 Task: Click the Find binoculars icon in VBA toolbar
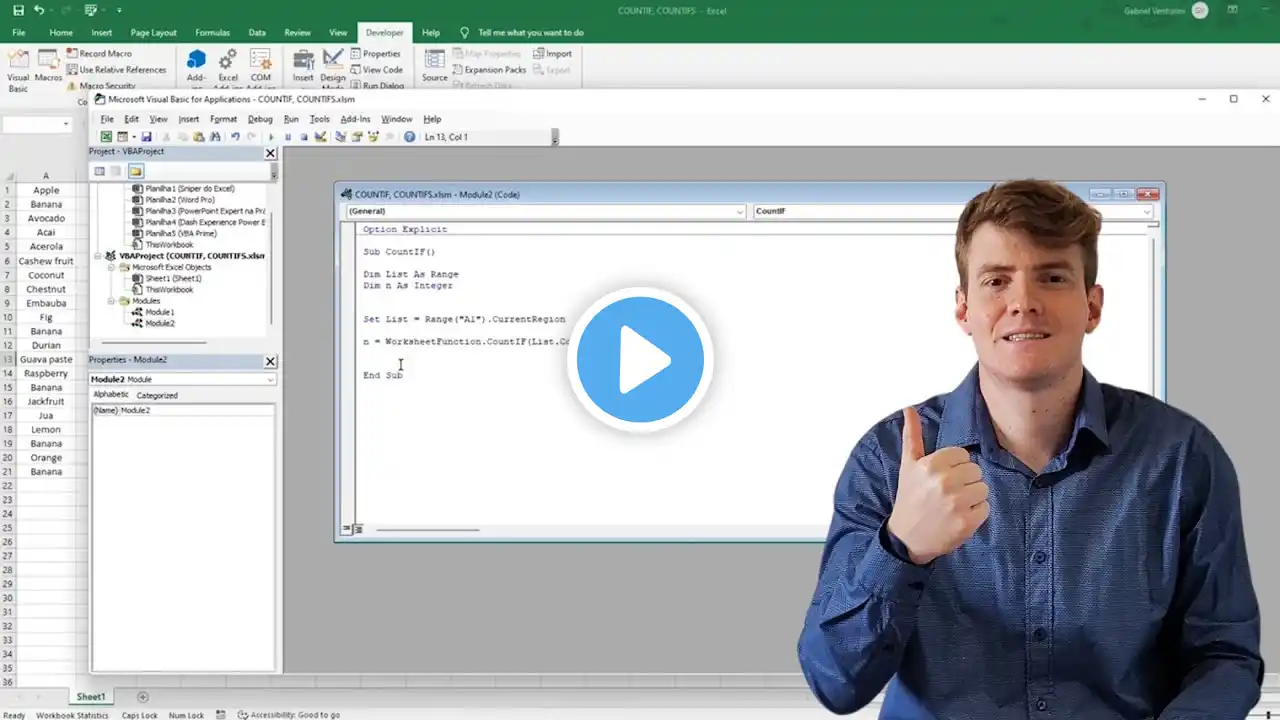tap(214, 137)
